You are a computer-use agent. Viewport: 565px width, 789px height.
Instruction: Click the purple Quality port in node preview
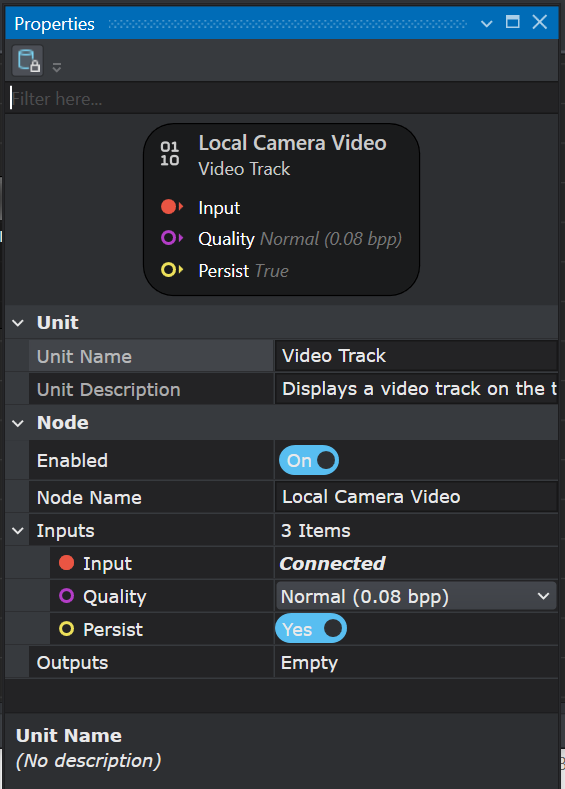coord(172,238)
